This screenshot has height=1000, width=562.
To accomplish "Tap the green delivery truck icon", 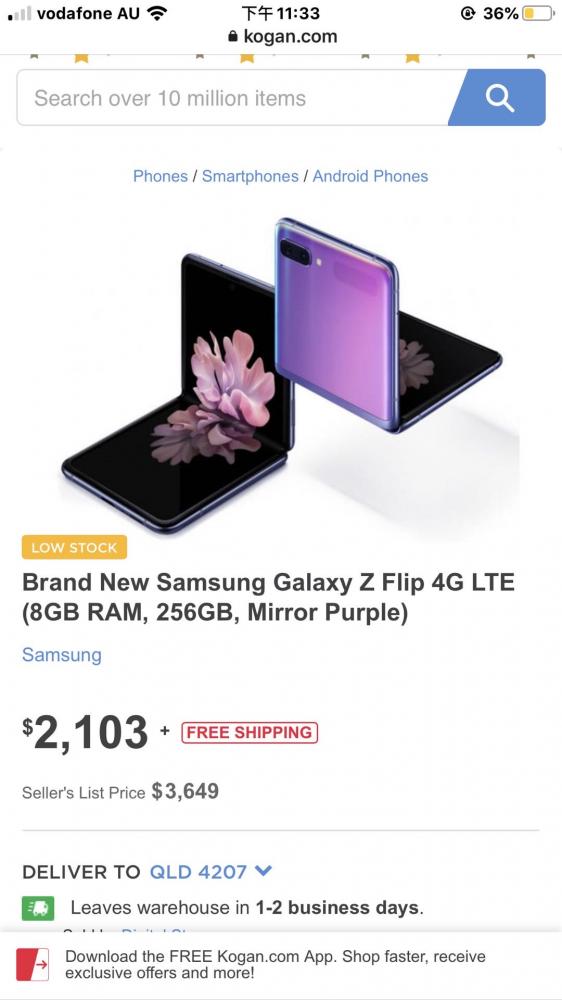I will point(38,908).
